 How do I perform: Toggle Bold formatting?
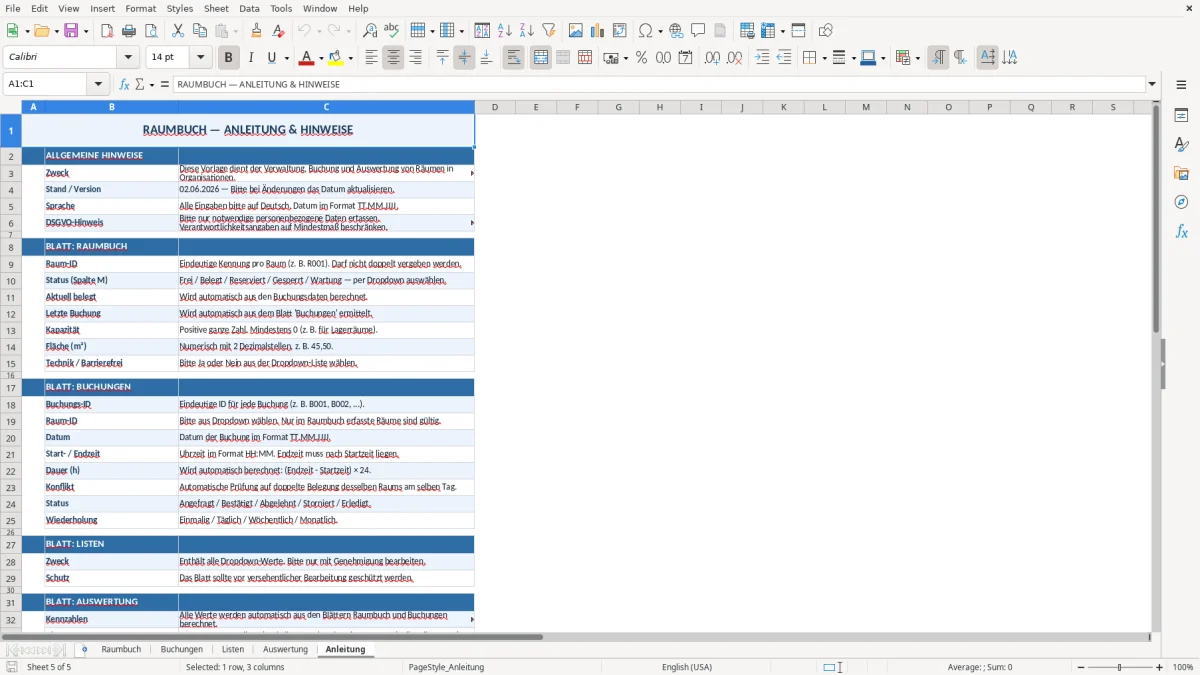pos(228,58)
